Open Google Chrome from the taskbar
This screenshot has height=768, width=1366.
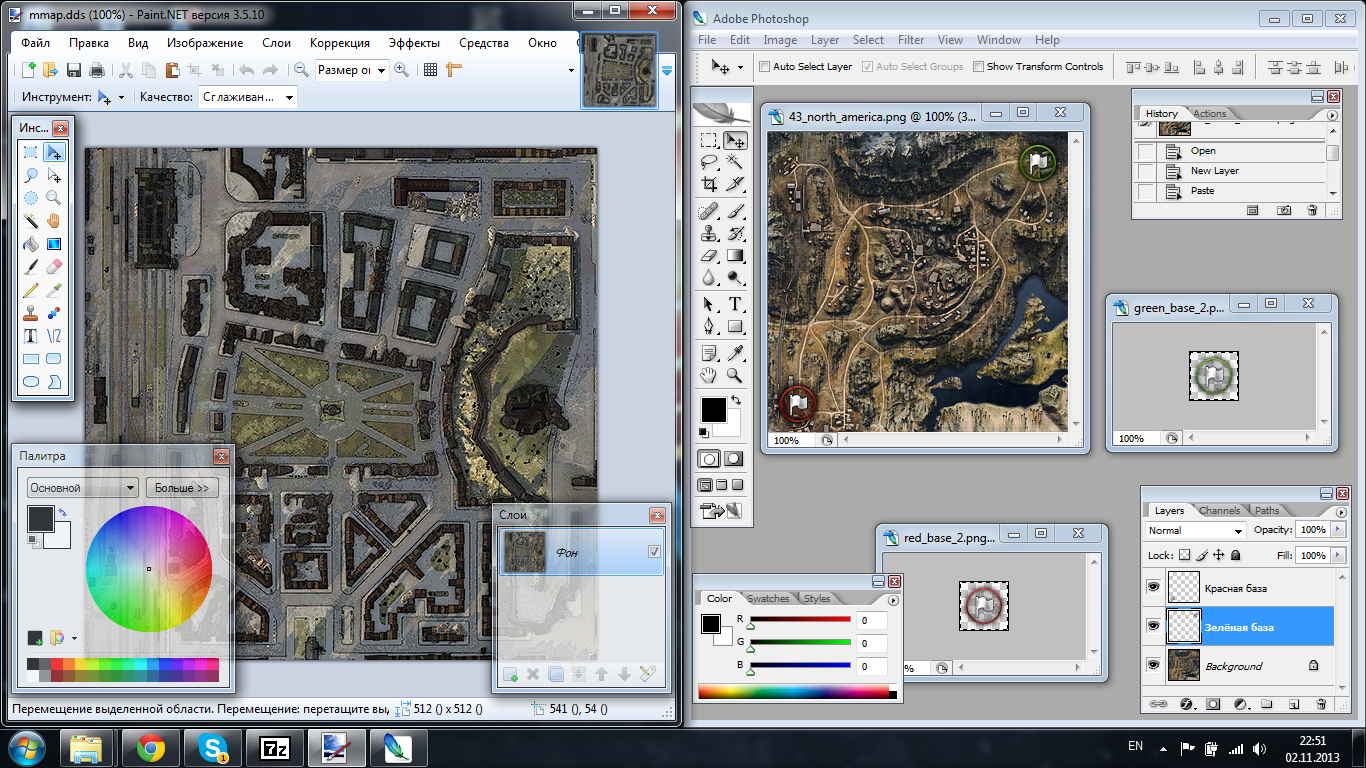(151, 747)
